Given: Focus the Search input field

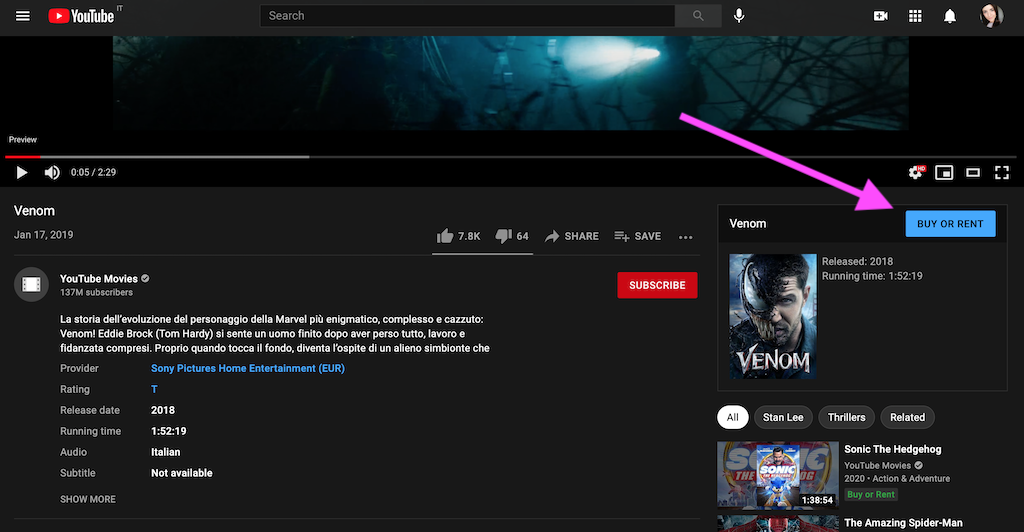Looking at the screenshot, I should (x=468, y=16).
